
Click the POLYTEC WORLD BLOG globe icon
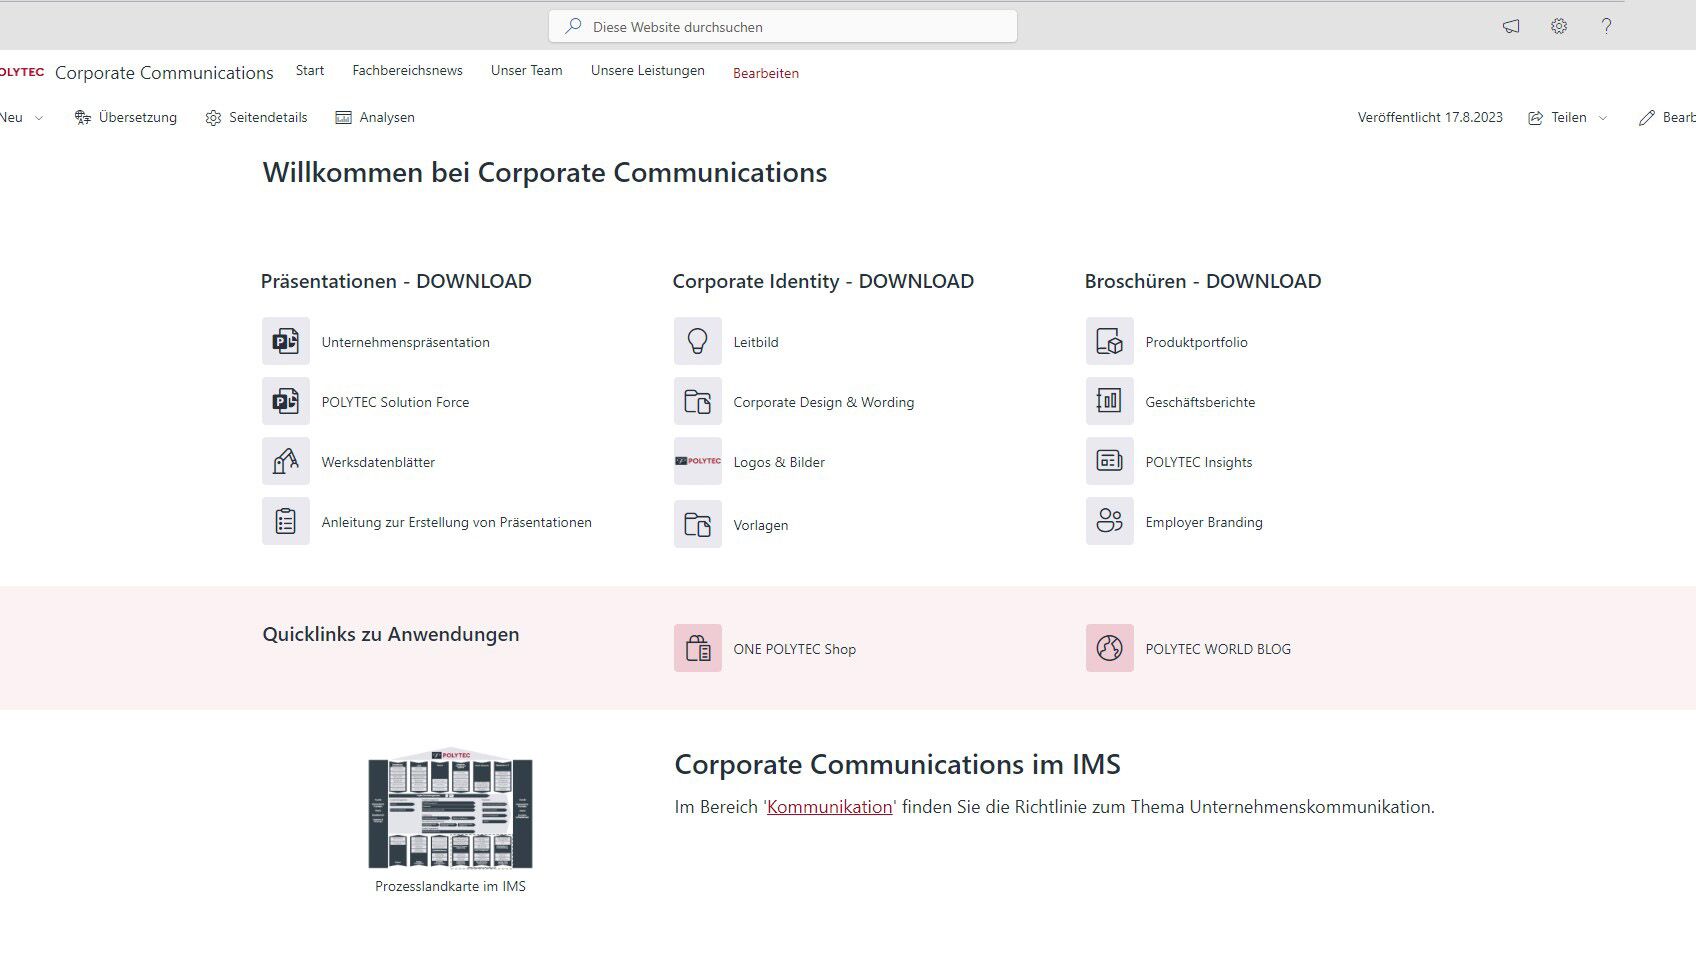click(x=1110, y=648)
